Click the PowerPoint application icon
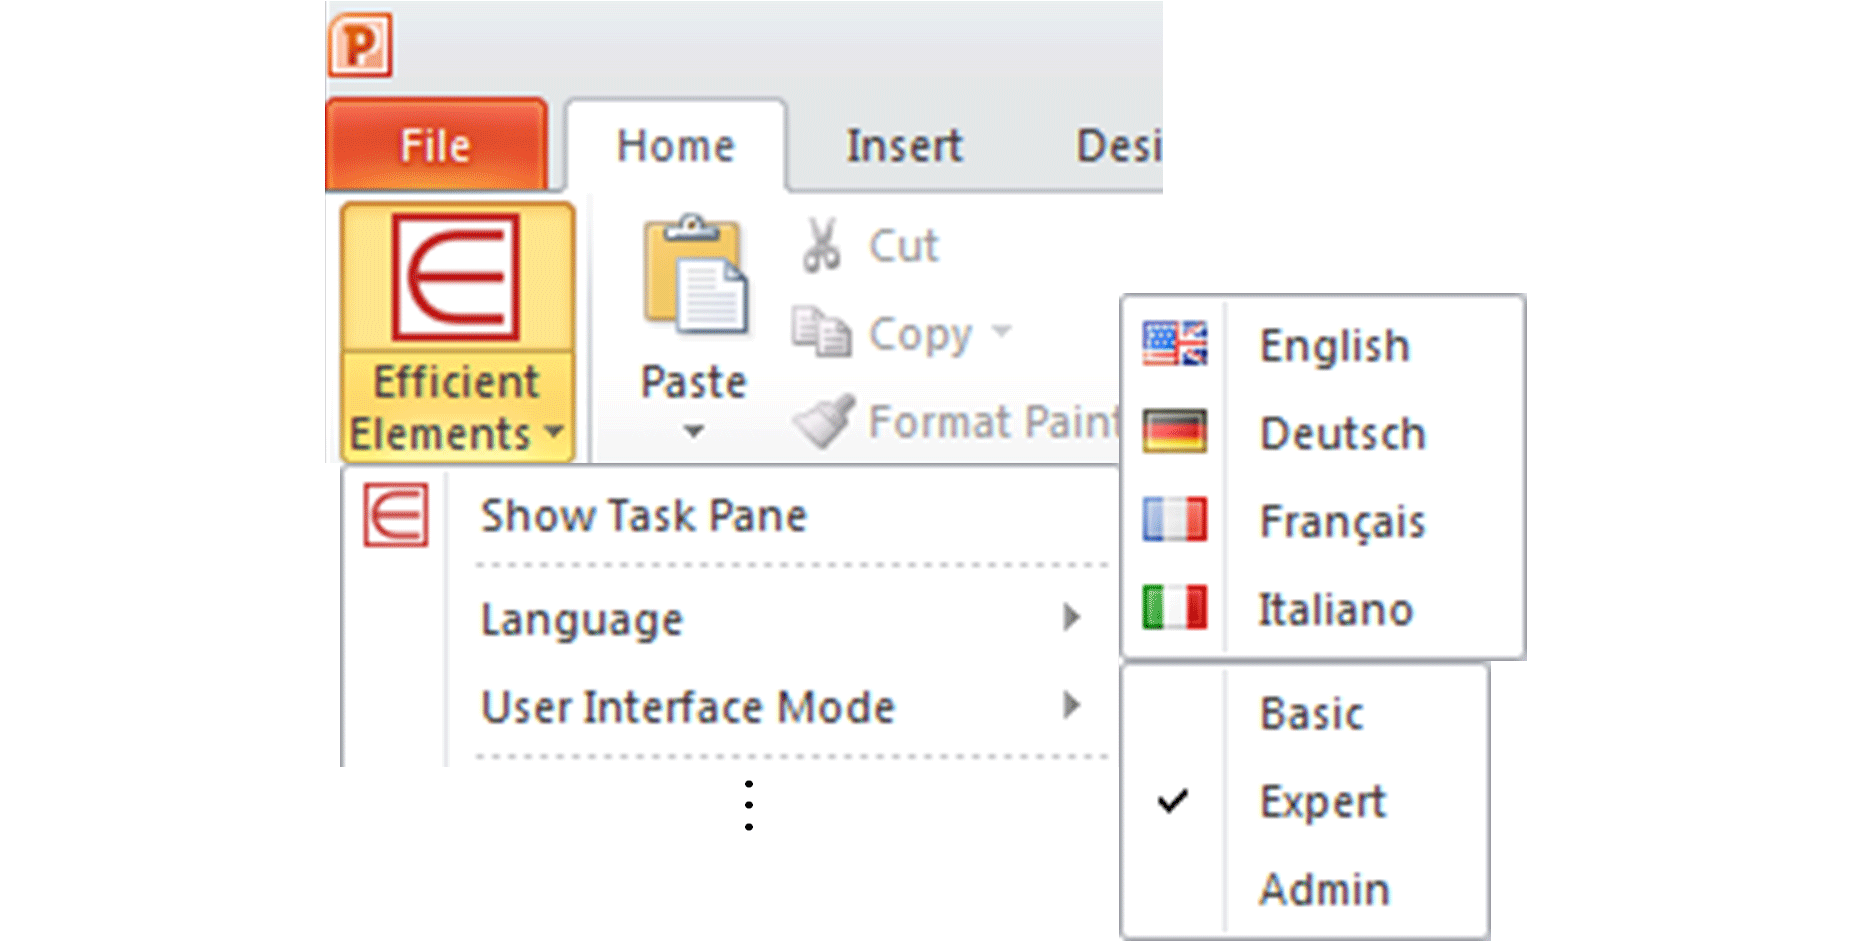Viewport: 1862px width, 947px height. pos(360,45)
